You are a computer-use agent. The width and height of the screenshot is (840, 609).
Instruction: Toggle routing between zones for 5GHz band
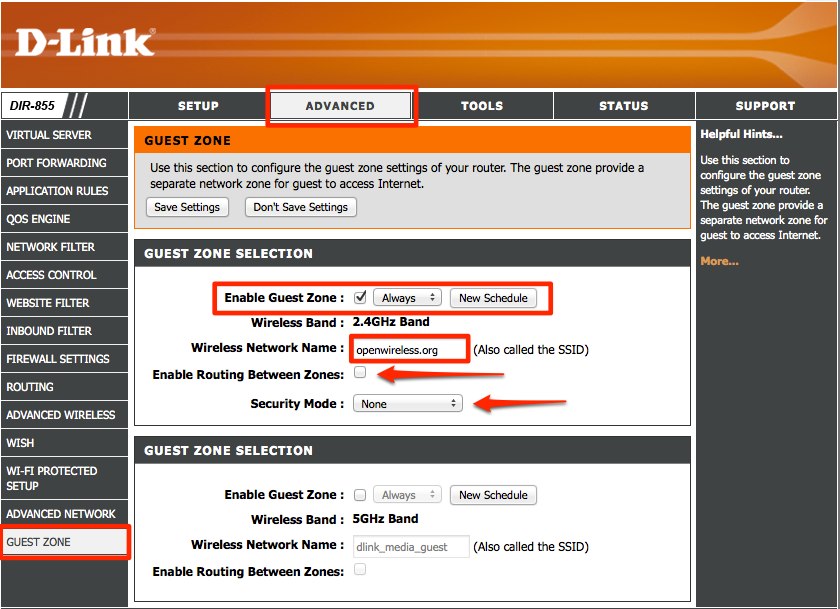click(360, 569)
